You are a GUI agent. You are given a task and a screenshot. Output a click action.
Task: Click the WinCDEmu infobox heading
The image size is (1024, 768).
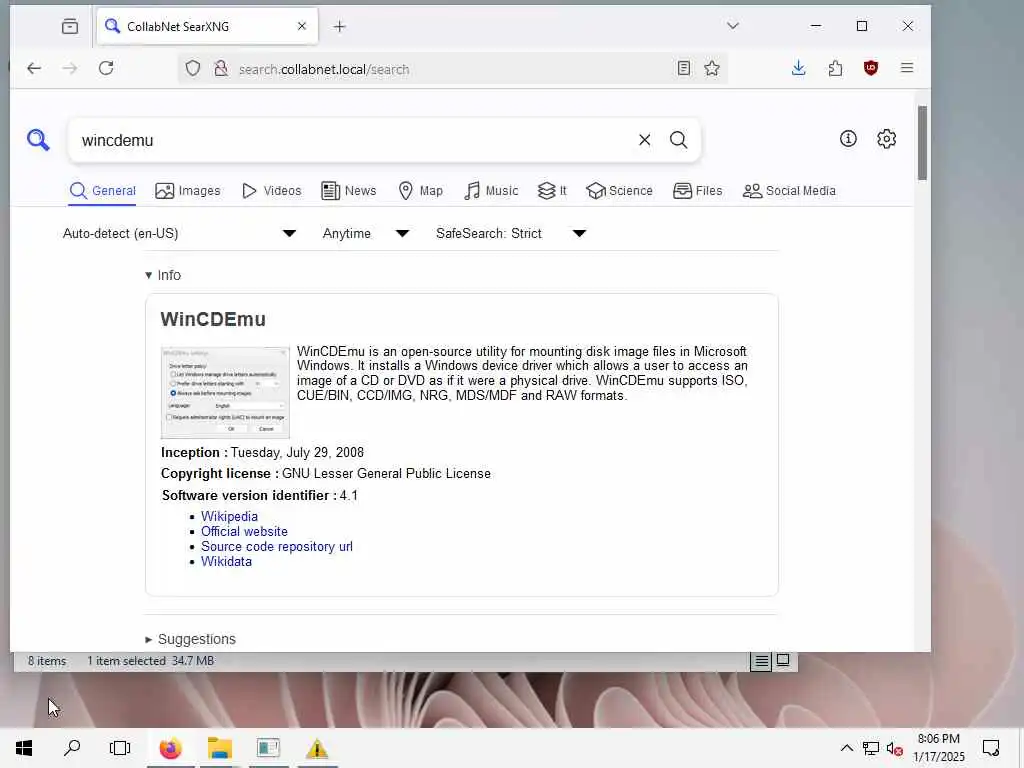pyautogui.click(x=213, y=319)
